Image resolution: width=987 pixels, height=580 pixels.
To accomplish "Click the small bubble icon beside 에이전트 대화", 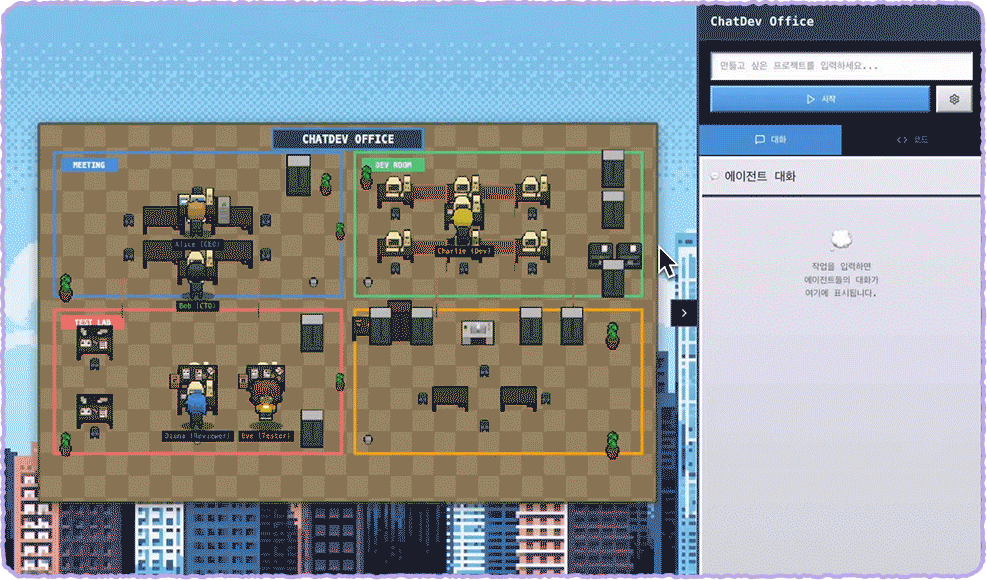I will click(714, 177).
